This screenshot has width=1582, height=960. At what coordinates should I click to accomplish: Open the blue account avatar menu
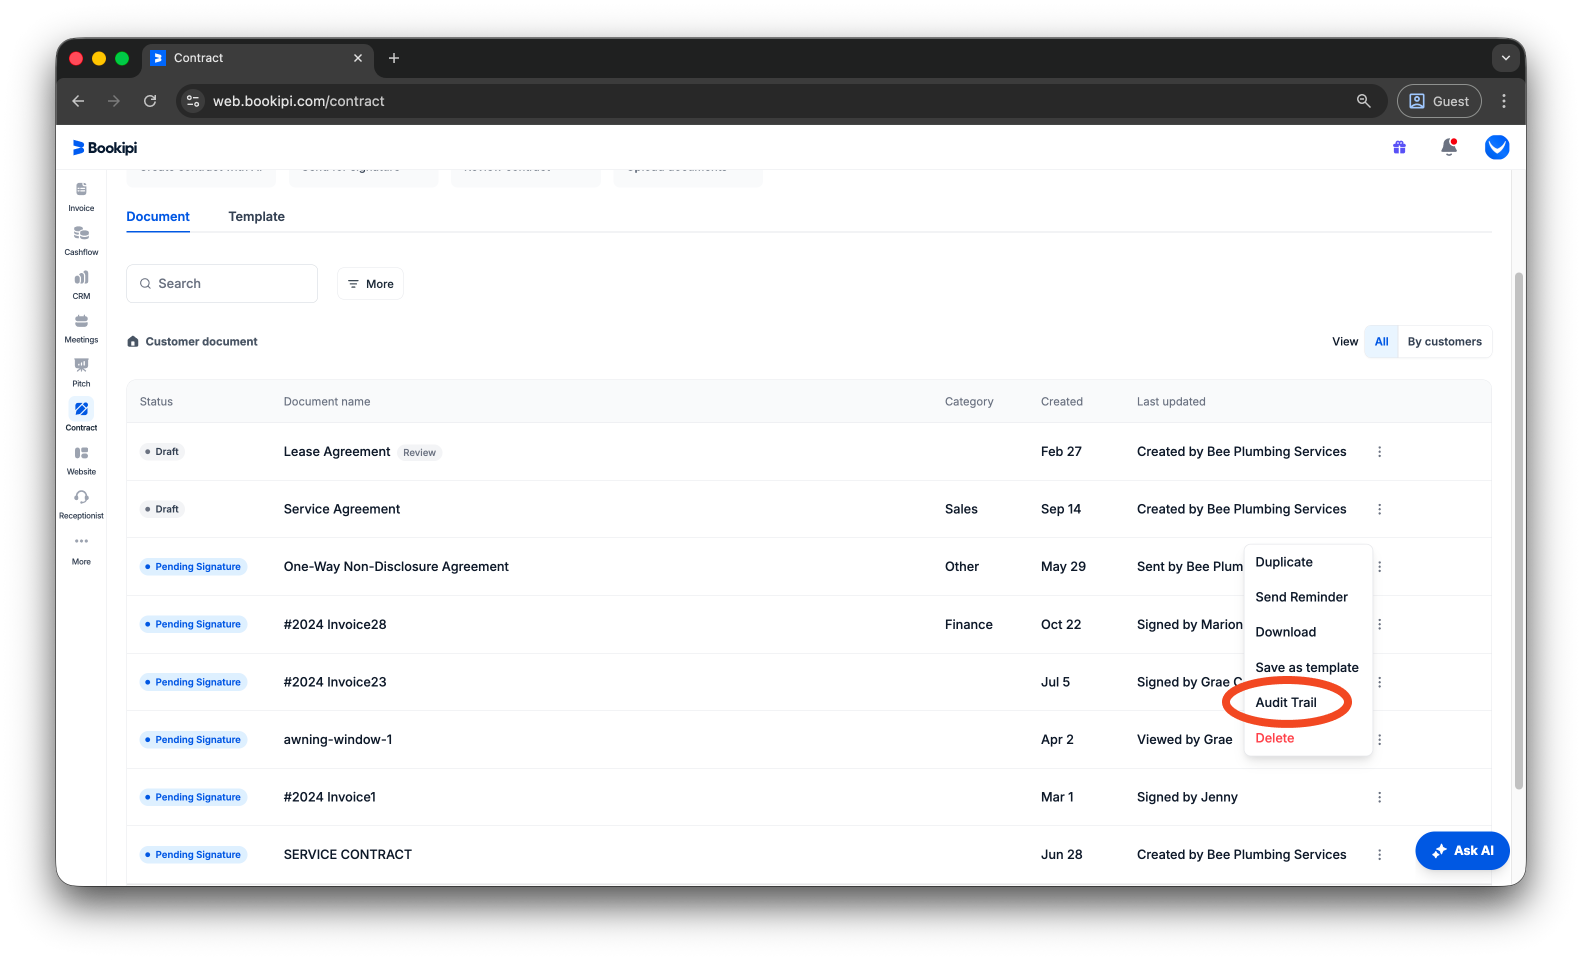1497,148
